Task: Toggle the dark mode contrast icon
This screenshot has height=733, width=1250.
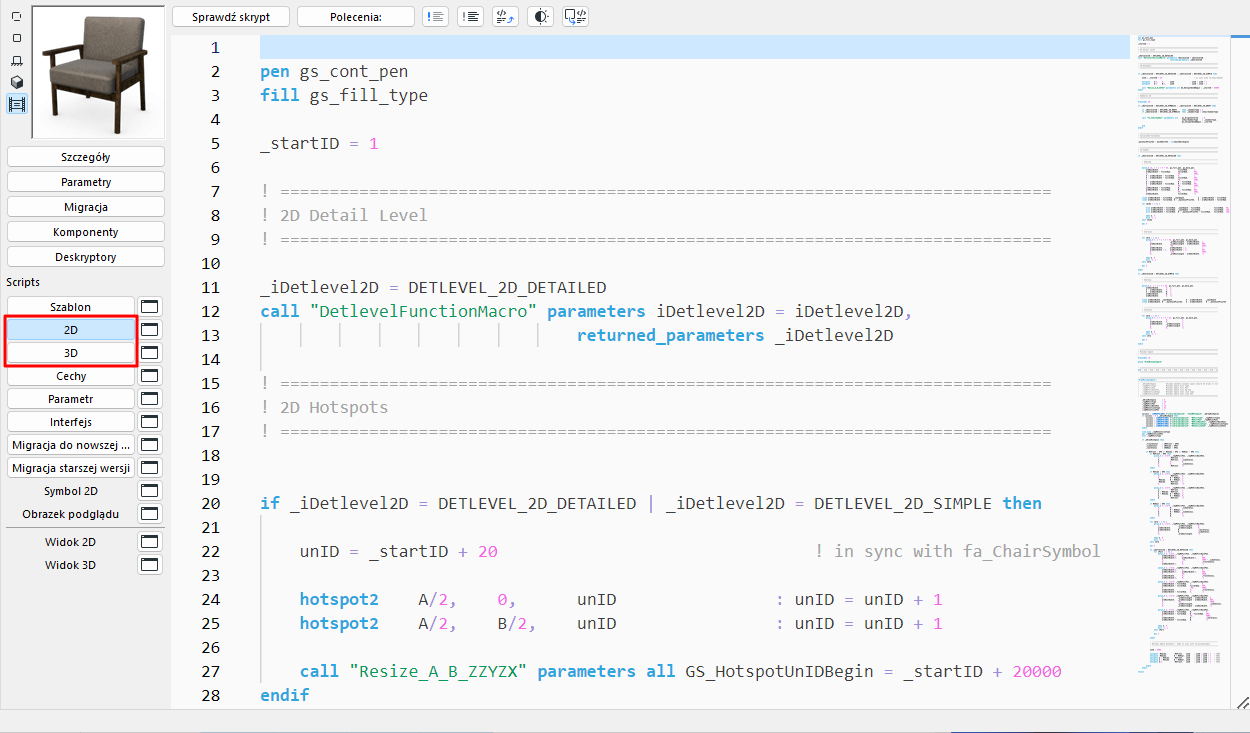Action: coord(540,16)
